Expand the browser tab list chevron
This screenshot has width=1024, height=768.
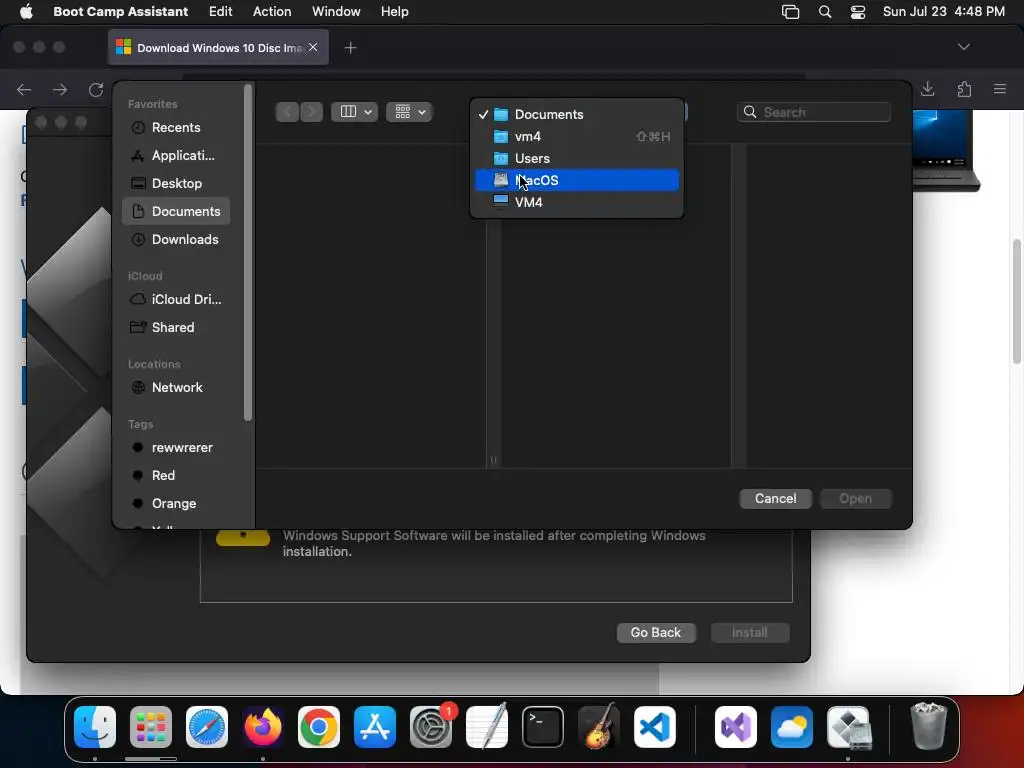tap(964, 47)
